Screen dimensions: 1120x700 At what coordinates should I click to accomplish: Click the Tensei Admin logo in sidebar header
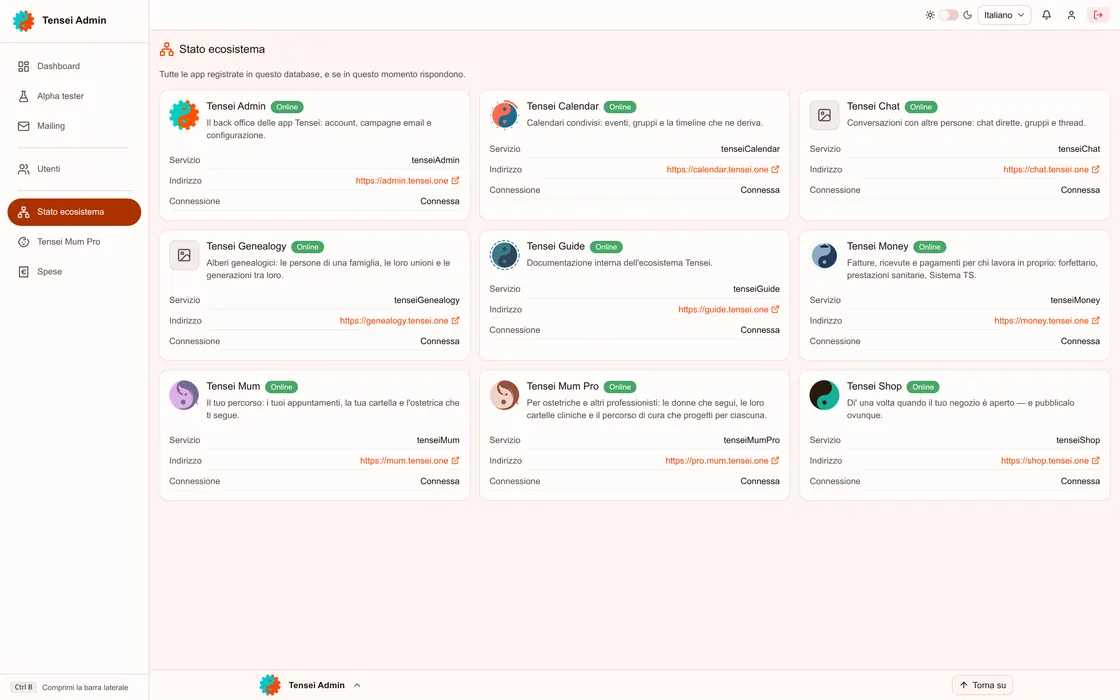(x=24, y=21)
